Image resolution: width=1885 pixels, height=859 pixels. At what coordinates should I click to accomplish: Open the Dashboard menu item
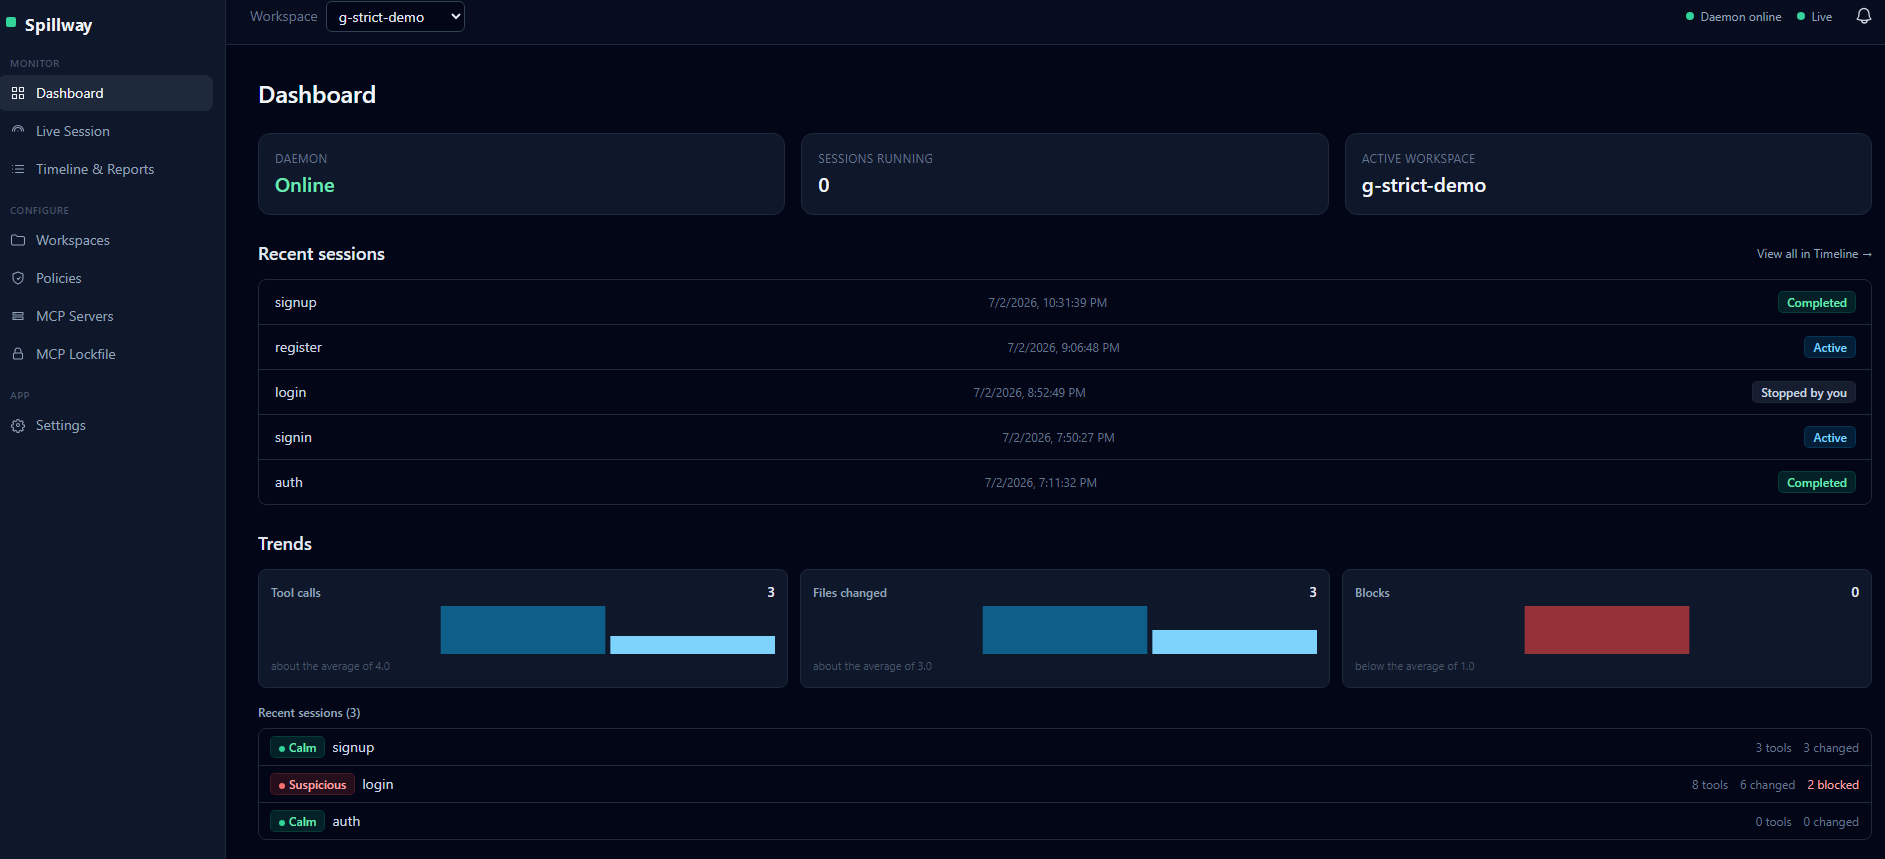[106, 93]
